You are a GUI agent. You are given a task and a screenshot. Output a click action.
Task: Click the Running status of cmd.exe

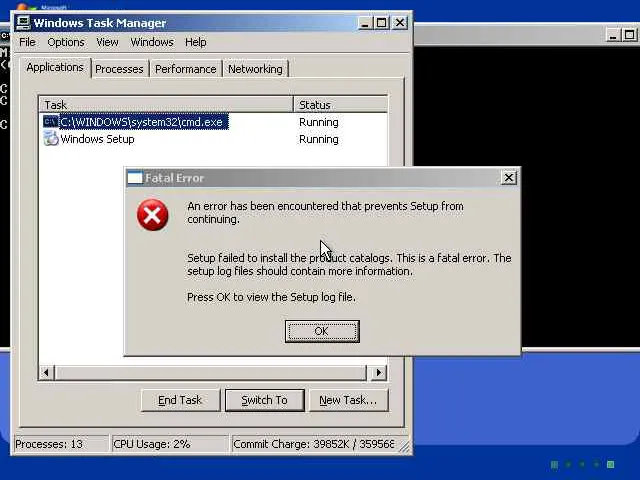pyautogui.click(x=319, y=122)
